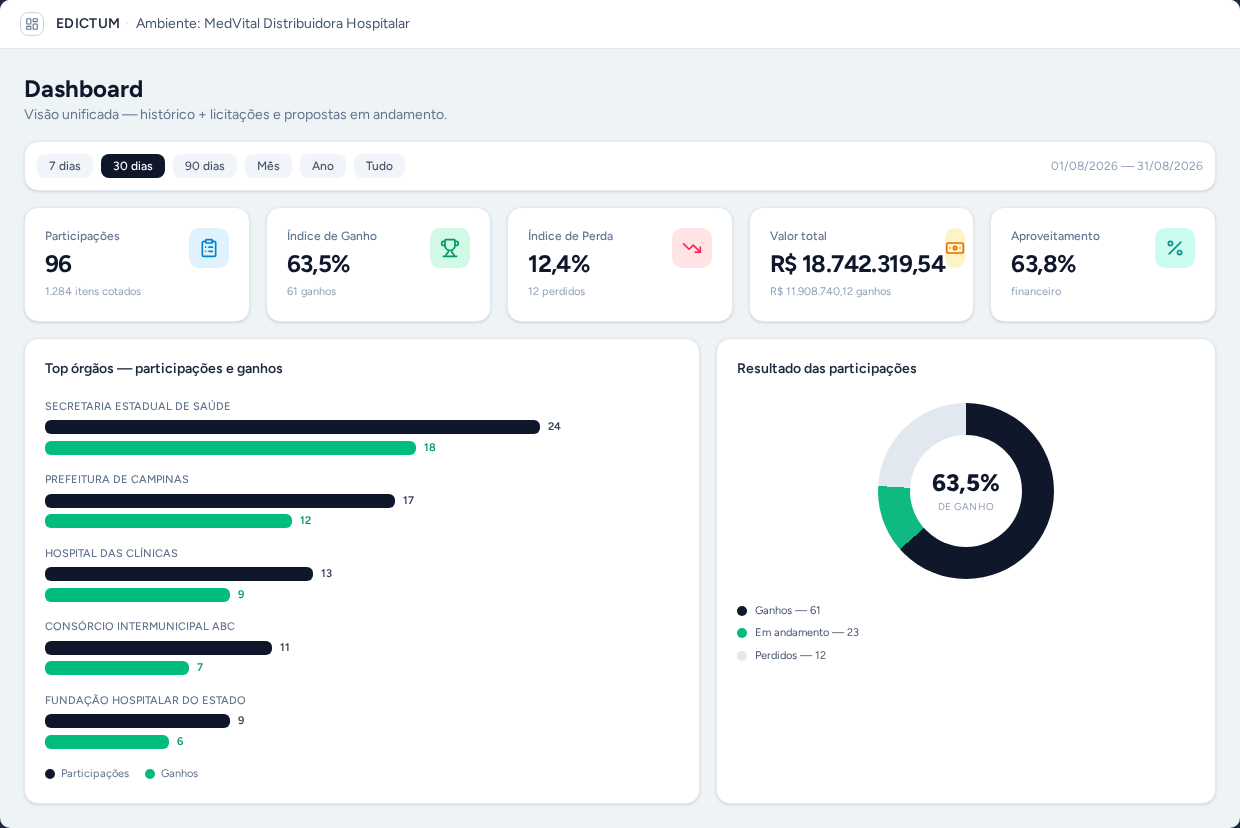This screenshot has height=828, width=1240.
Task: Click the FUNDAÇÃO HOSPITALAR DO ESTADO label
Action: pyautogui.click(x=145, y=700)
